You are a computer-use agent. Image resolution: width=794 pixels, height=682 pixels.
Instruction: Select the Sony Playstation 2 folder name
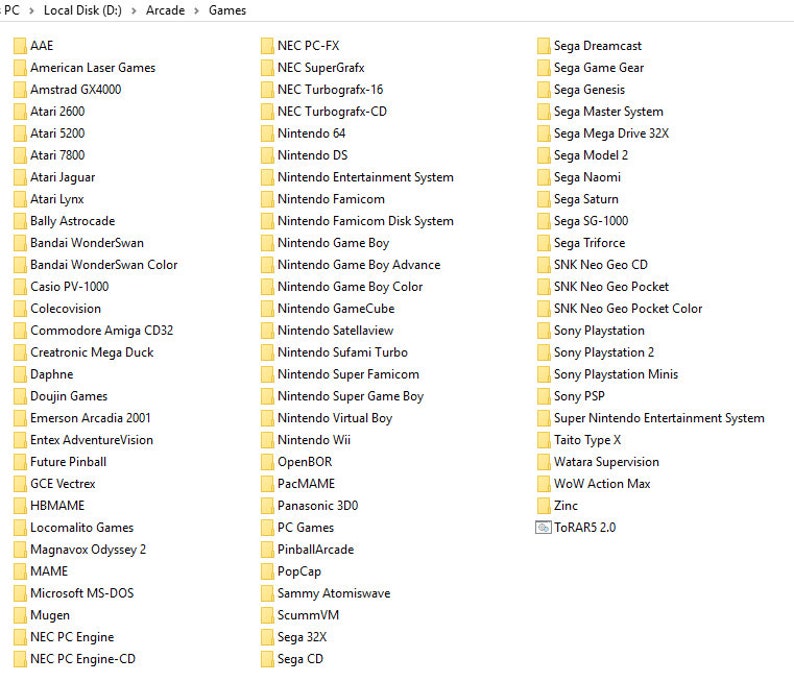pos(604,352)
